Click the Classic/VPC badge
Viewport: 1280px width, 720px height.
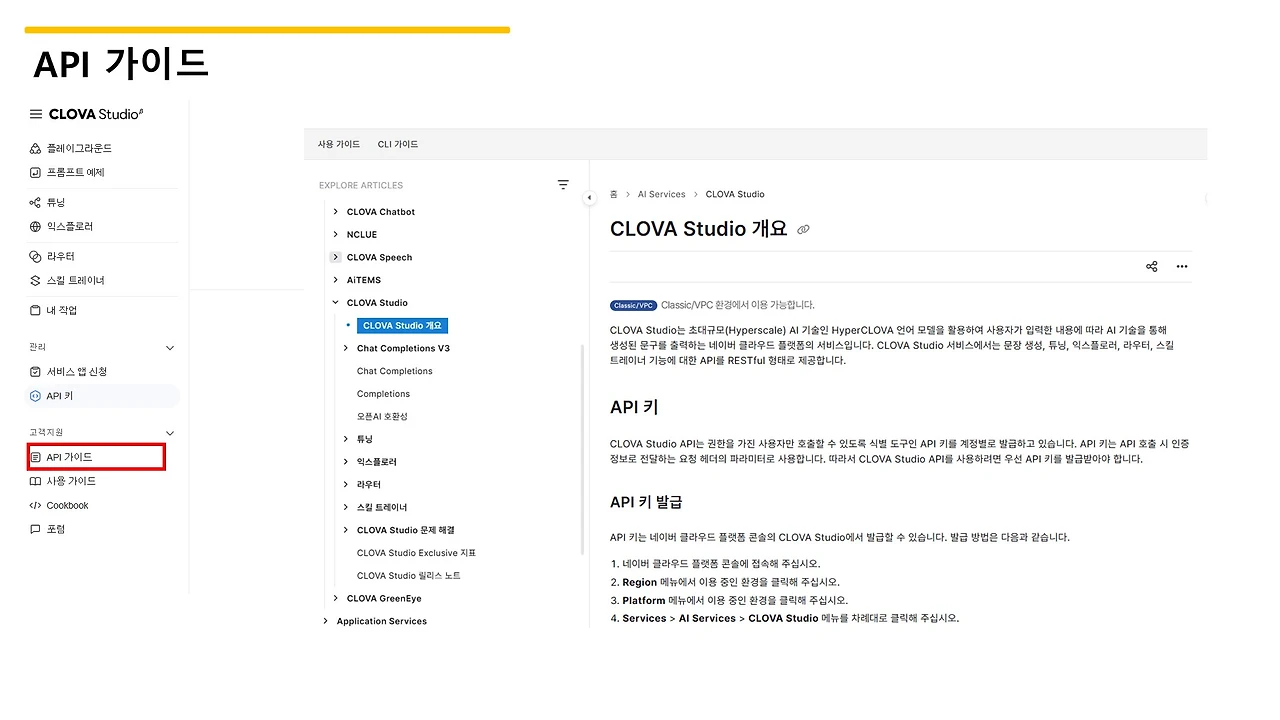(633, 305)
